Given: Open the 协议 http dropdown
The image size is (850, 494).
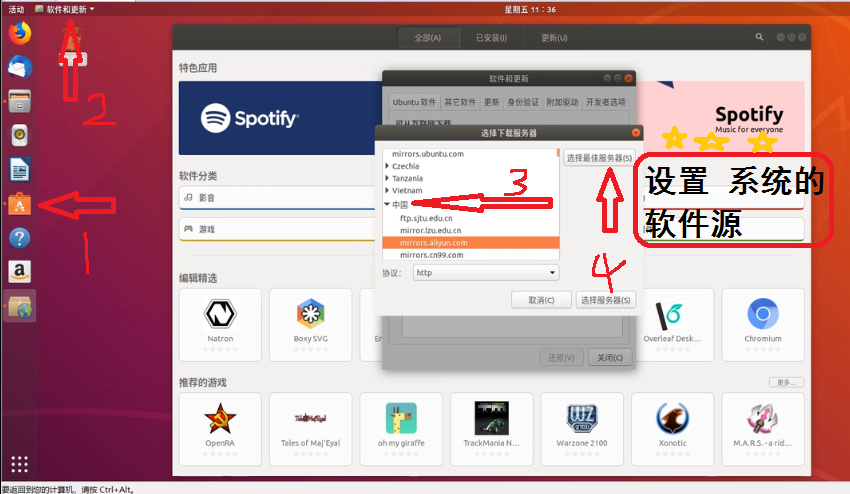Looking at the screenshot, I should [486, 273].
